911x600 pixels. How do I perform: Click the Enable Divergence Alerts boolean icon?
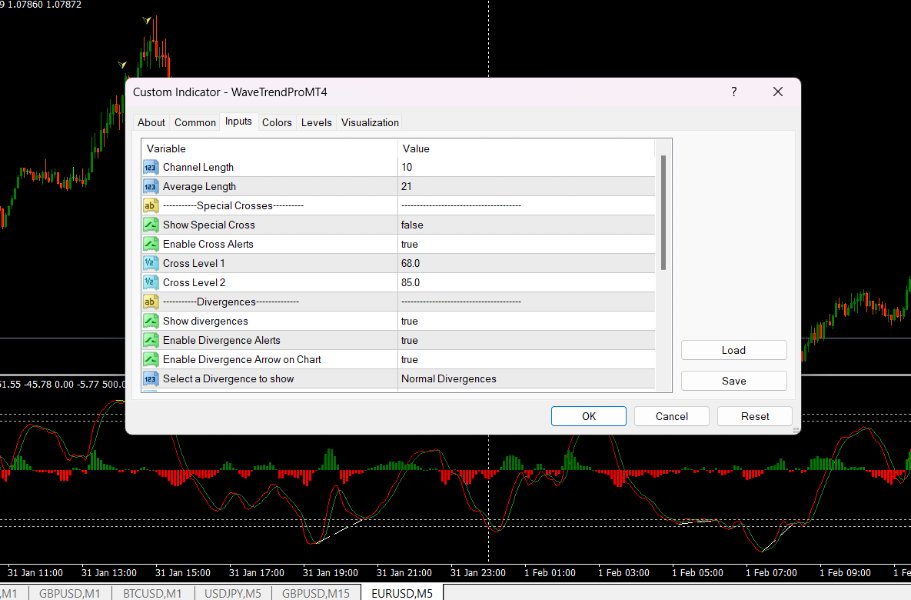(150, 340)
